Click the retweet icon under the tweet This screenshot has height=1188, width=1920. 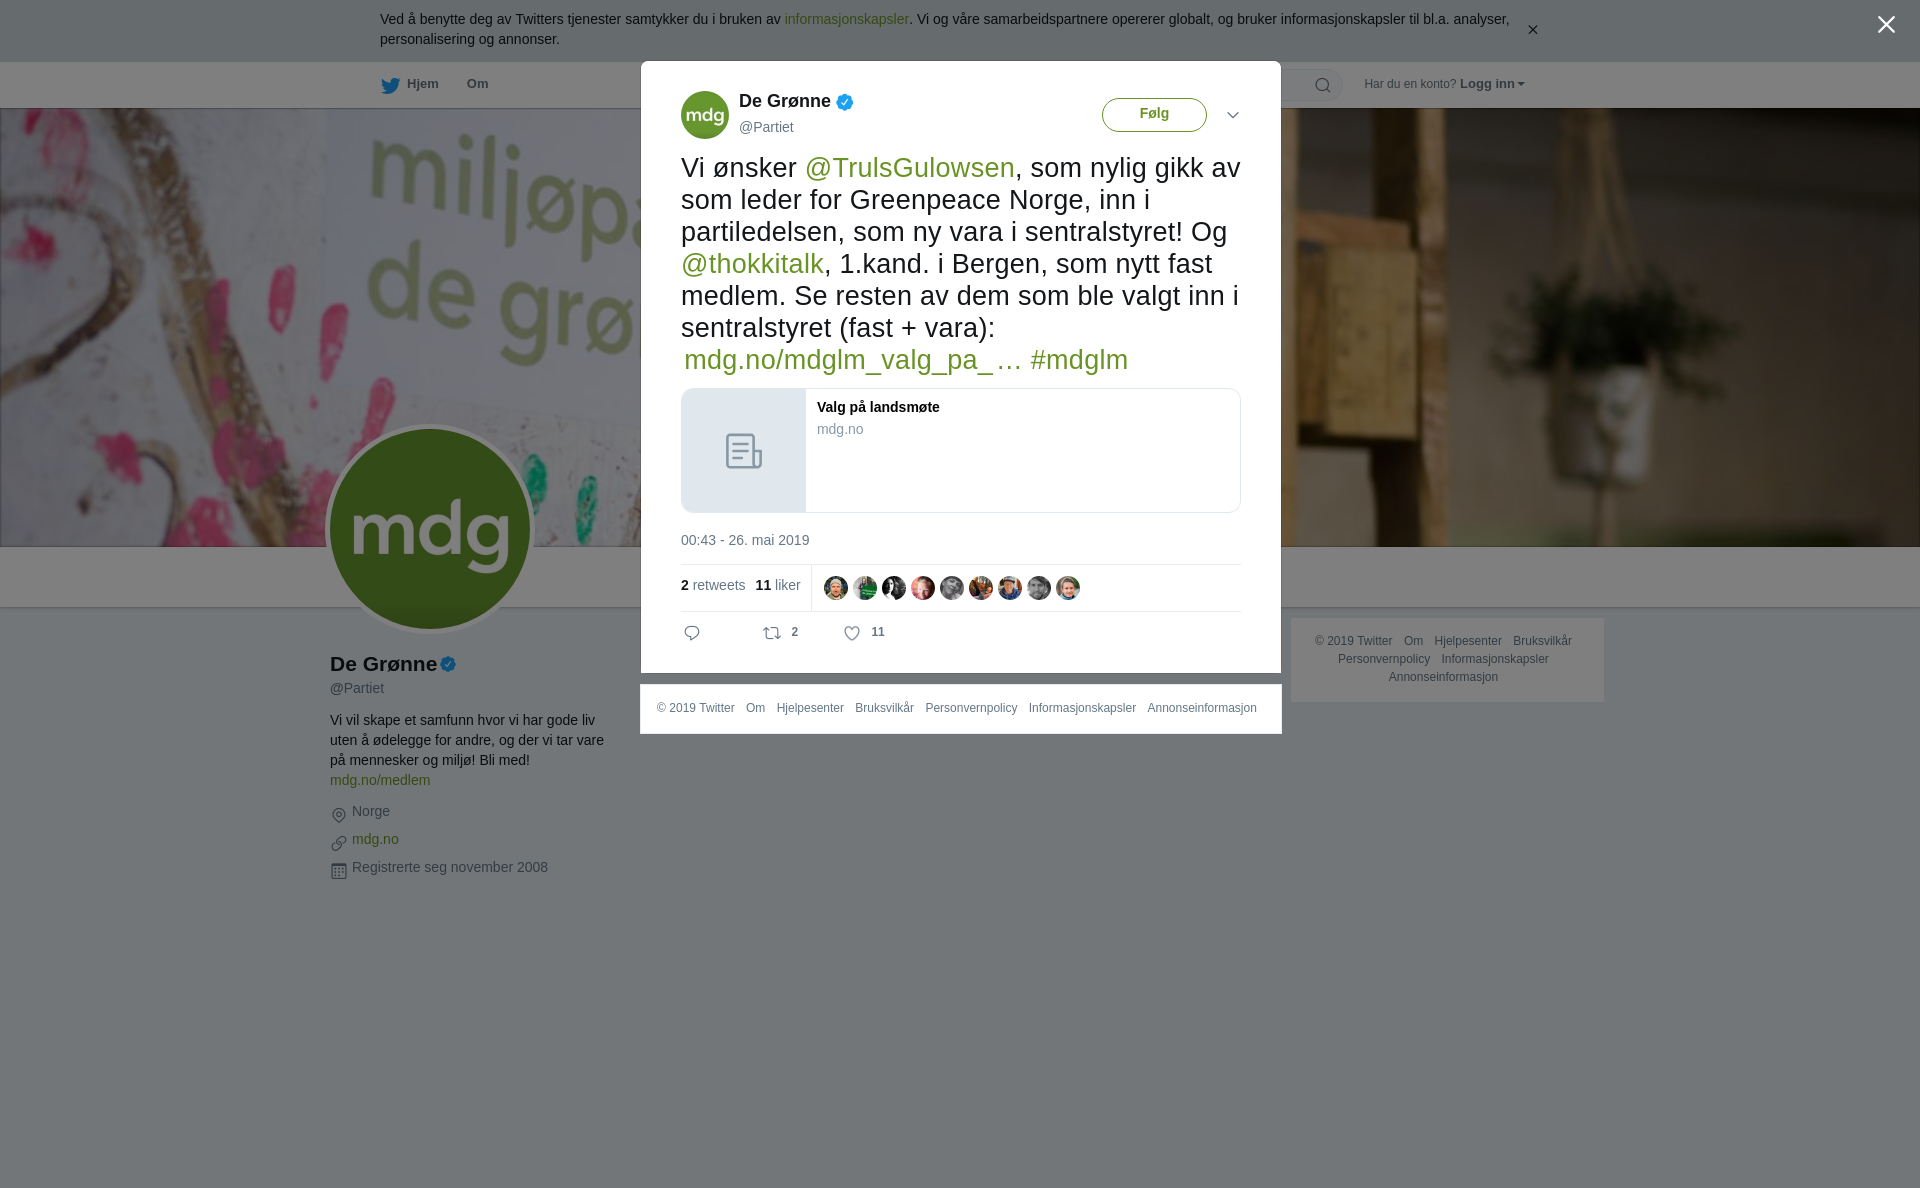point(772,633)
